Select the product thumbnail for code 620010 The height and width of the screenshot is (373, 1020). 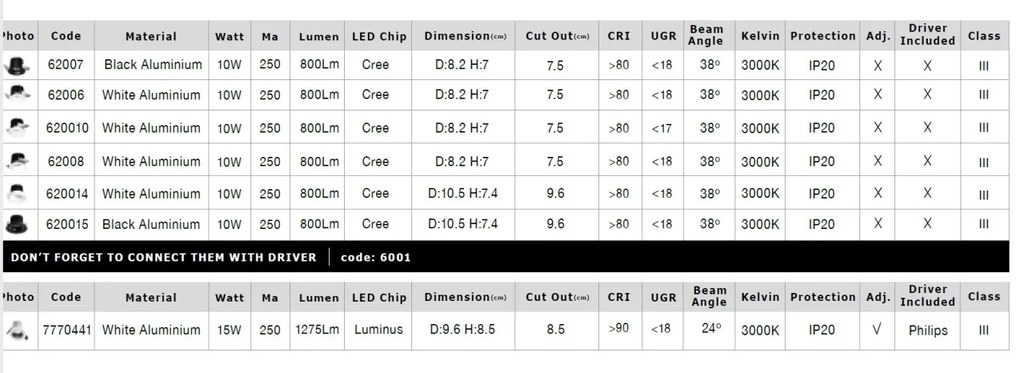click(18, 126)
